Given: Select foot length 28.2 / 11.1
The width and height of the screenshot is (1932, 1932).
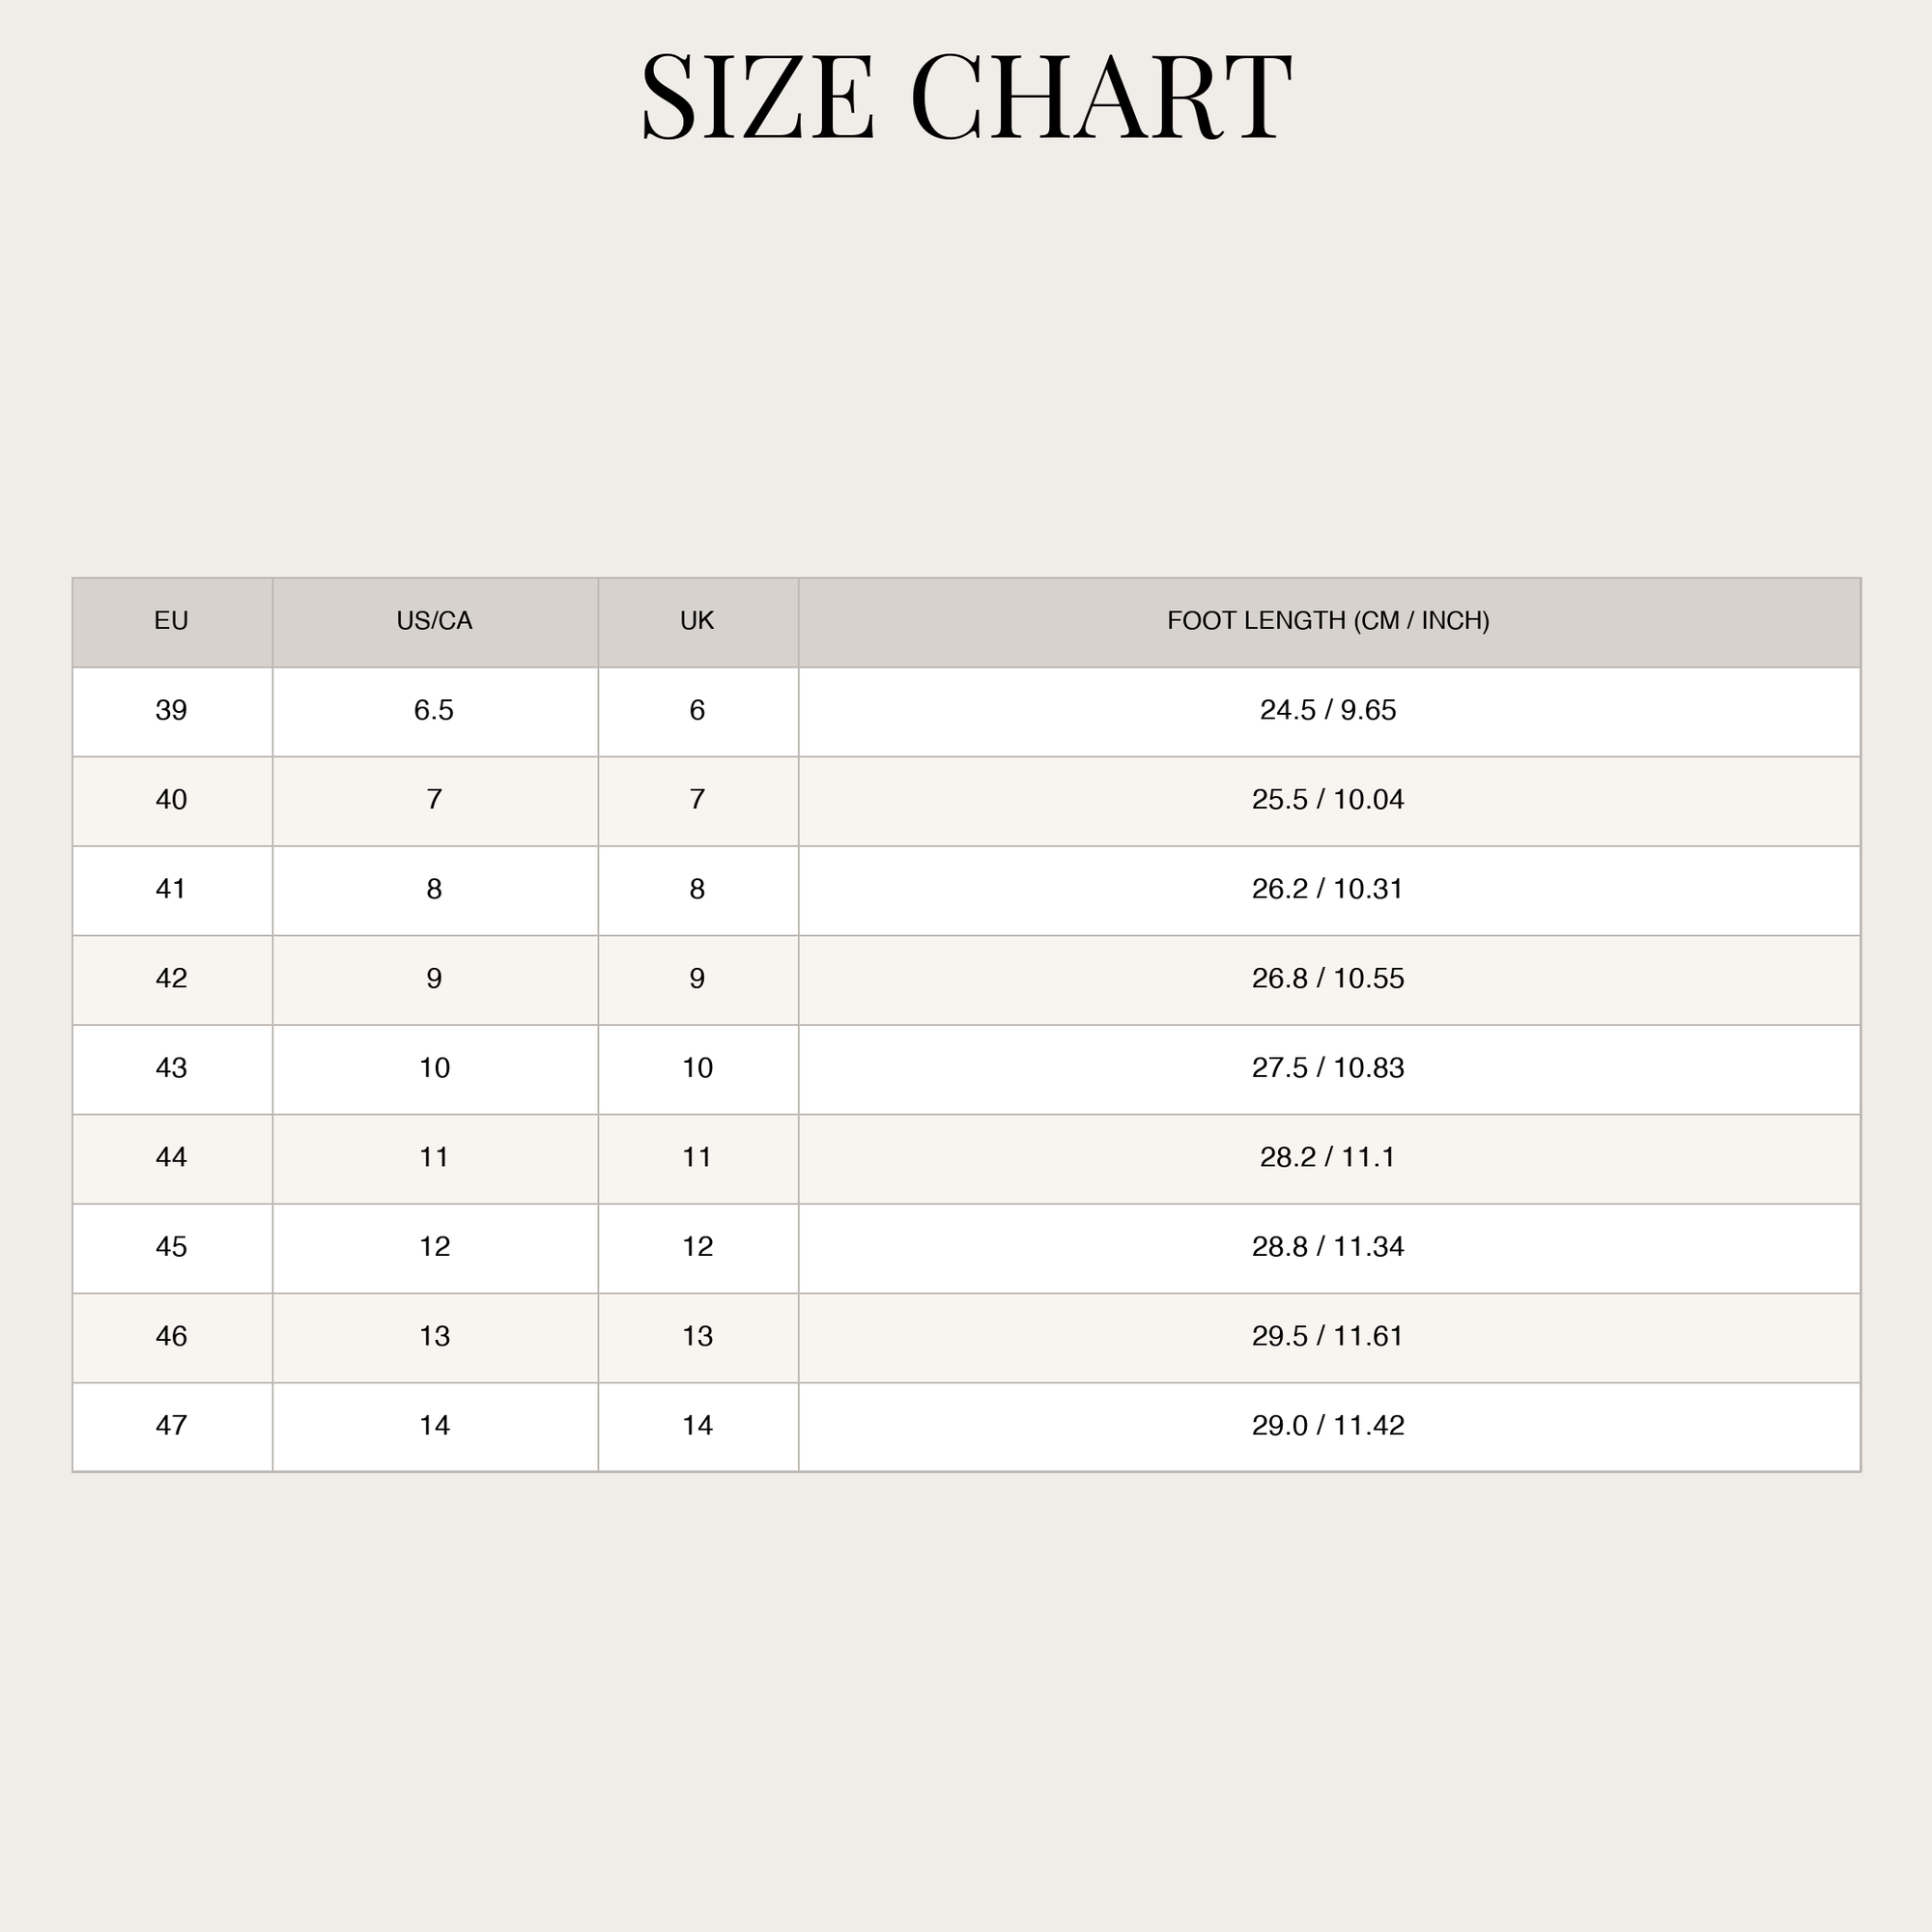Looking at the screenshot, I should pos(1329,1158).
